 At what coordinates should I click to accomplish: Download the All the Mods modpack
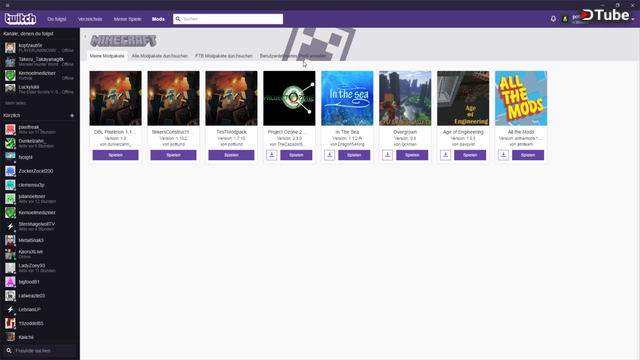point(504,155)
